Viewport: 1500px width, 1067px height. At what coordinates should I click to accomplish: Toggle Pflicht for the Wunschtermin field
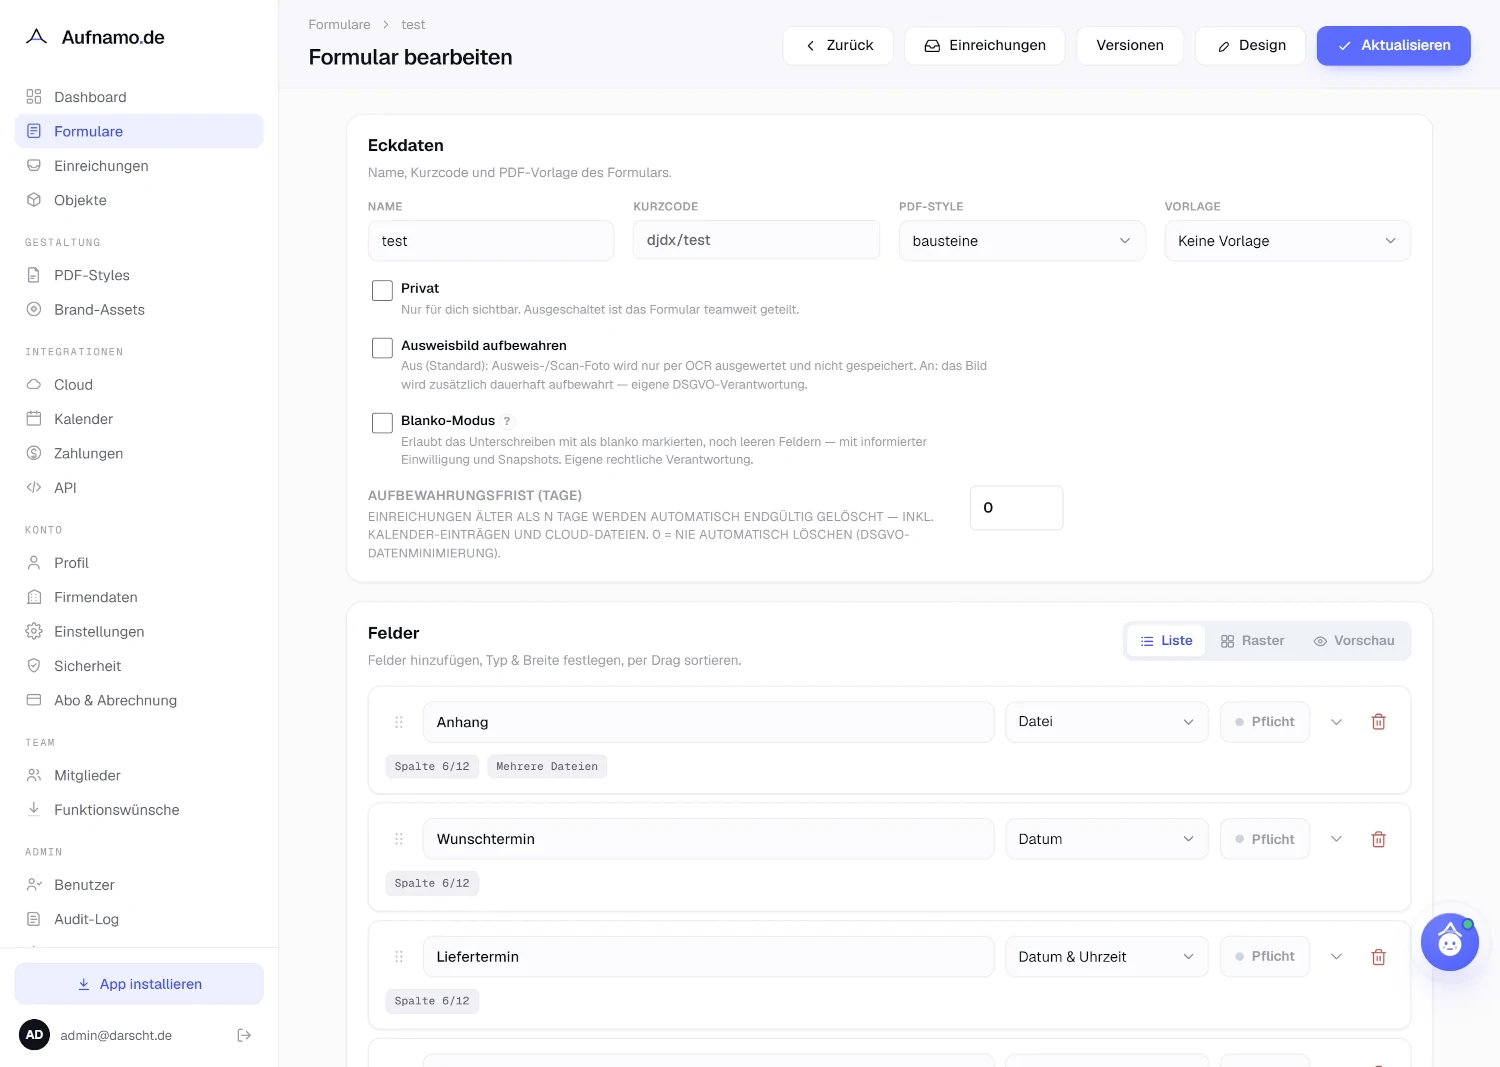click(x=1265, y=839)
